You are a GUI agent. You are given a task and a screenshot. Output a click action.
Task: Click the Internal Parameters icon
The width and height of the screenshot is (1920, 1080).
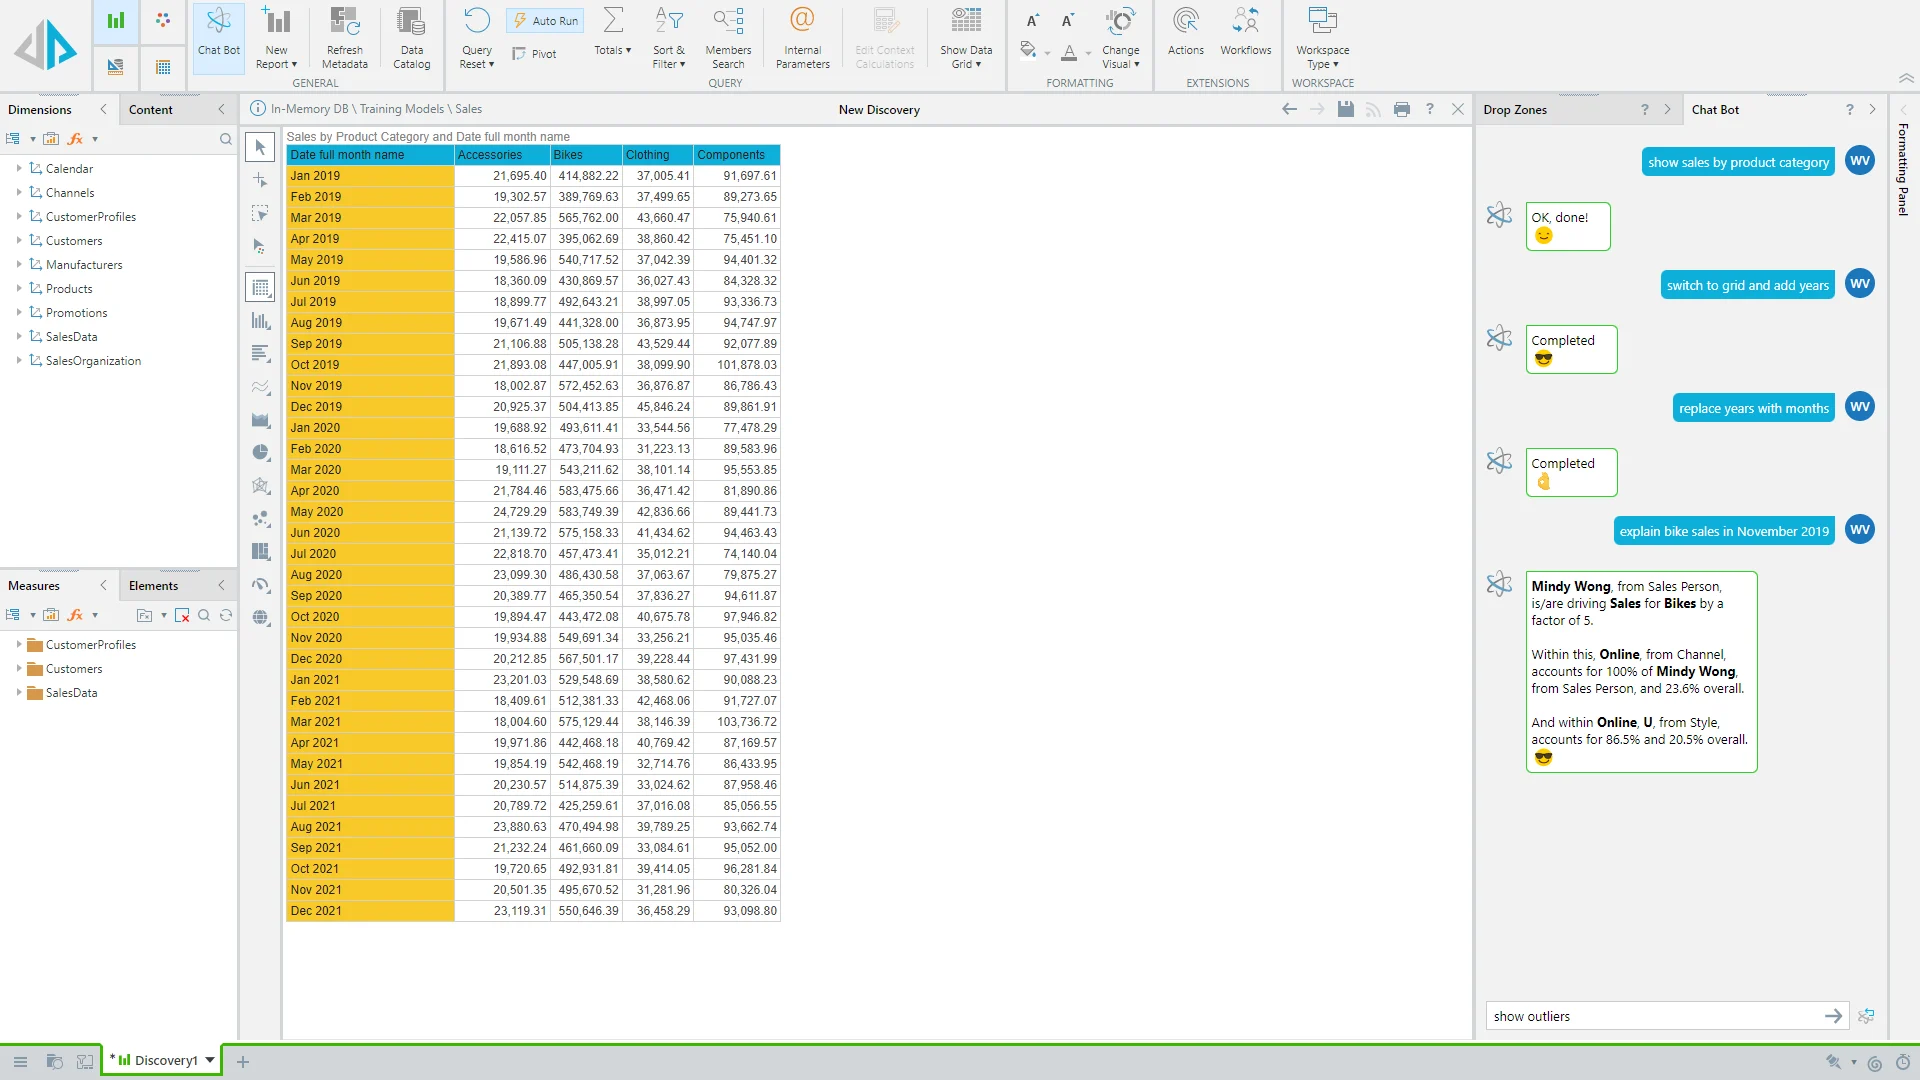click(x=802, y=22)
